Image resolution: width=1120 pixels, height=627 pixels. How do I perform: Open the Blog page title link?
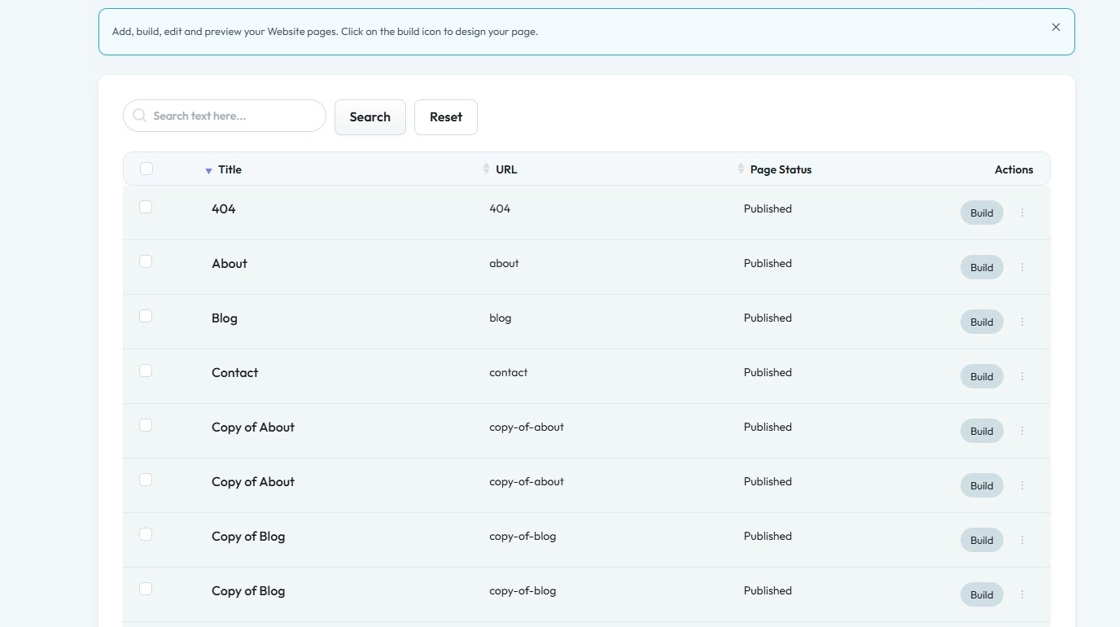[224, 318]
